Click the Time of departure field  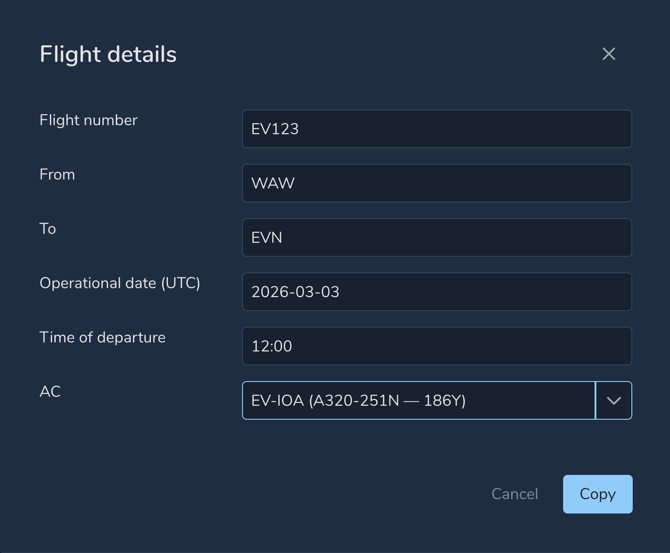[x=436, y=346]
